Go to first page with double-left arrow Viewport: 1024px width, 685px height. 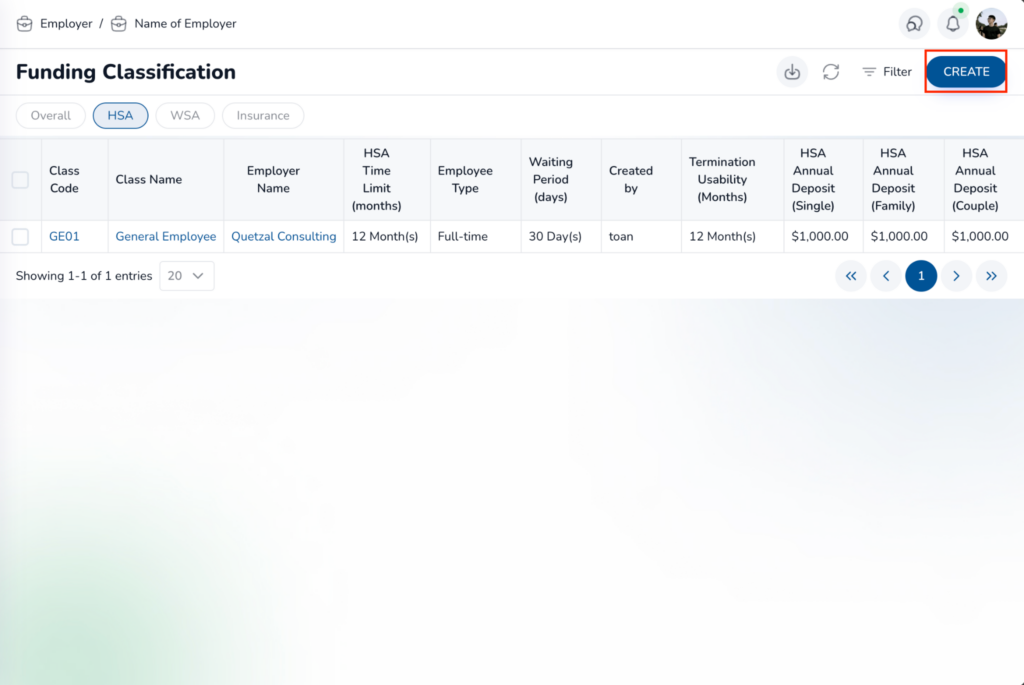click(x=851, y=276)
